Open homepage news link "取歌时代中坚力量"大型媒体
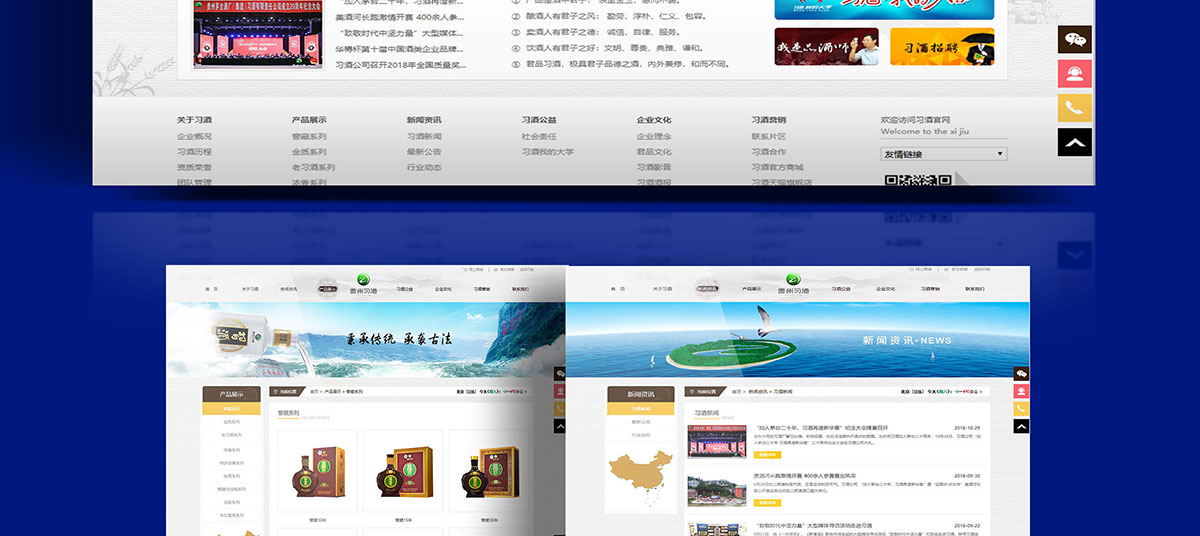This screenshot has width=1200, height=536. [400, 33]
